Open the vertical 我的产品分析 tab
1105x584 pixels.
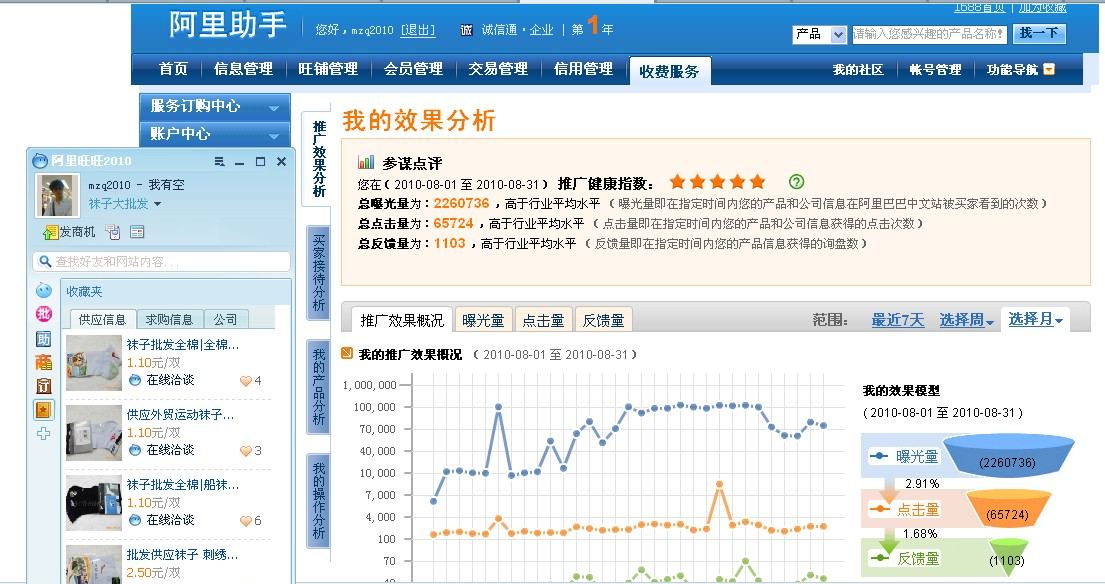point(319,387)
